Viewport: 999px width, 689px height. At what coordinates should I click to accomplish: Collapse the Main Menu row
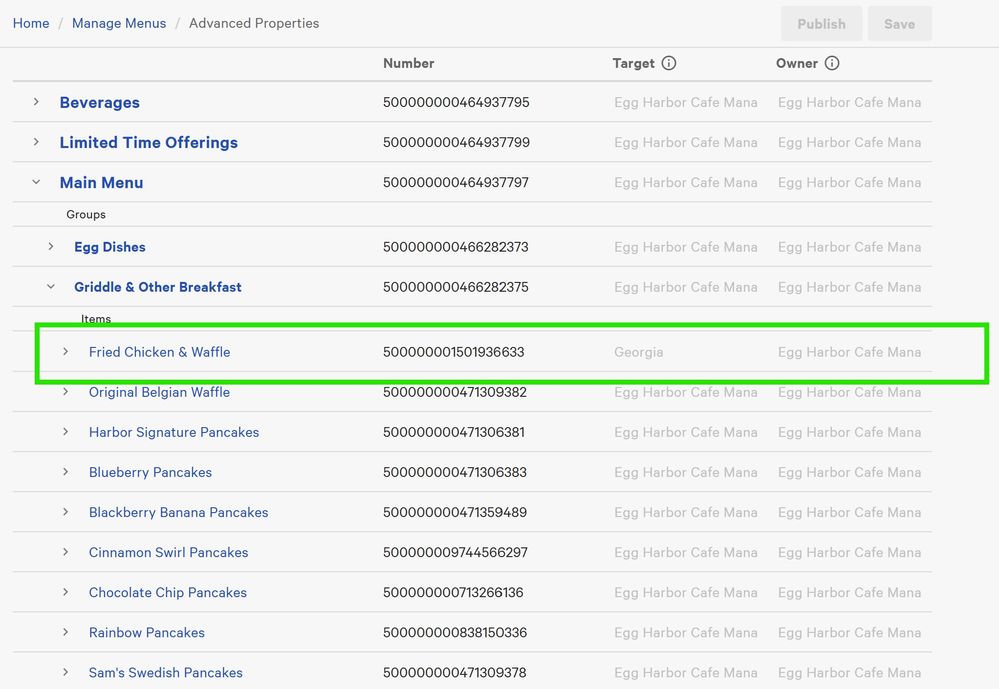point(36,182)
